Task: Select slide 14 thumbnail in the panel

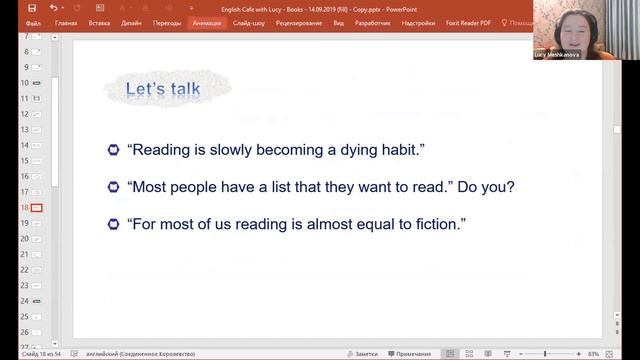Action: pyautogui.click(x=36, y=145)
